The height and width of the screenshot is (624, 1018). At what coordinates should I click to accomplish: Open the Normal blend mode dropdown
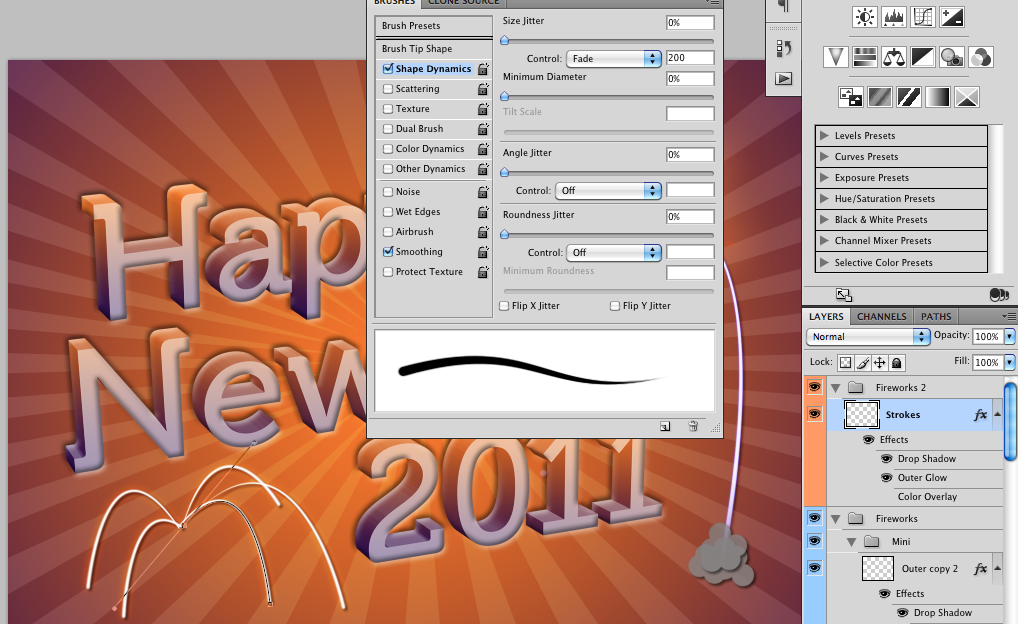(868, 337)
